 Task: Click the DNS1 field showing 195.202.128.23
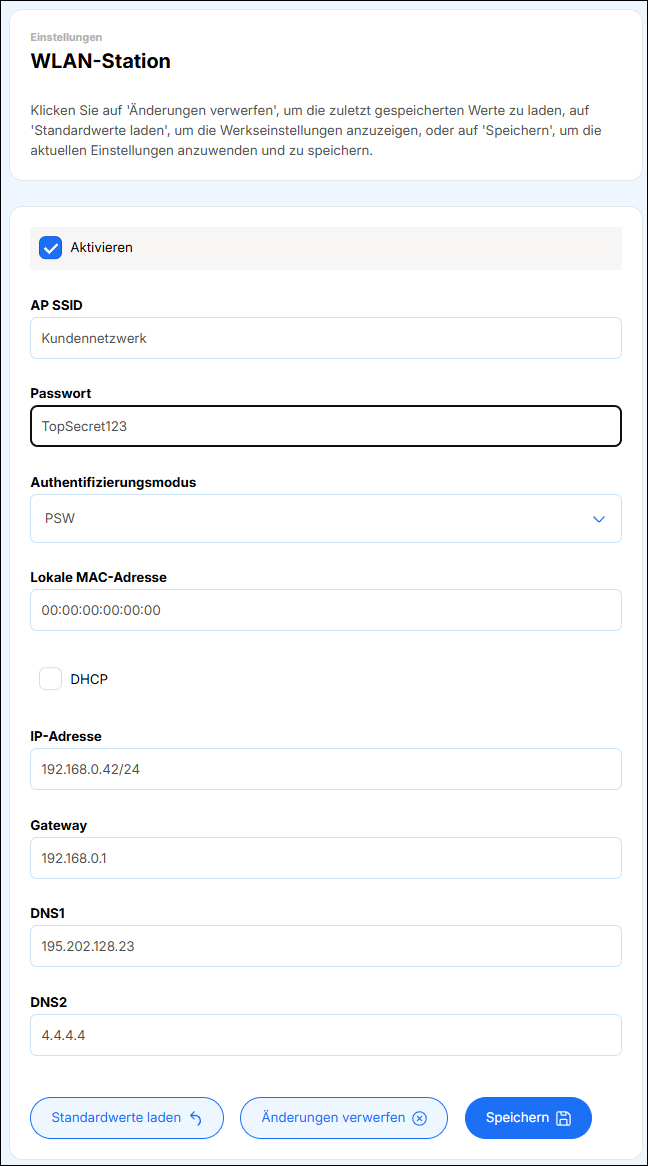pos(326,946)
